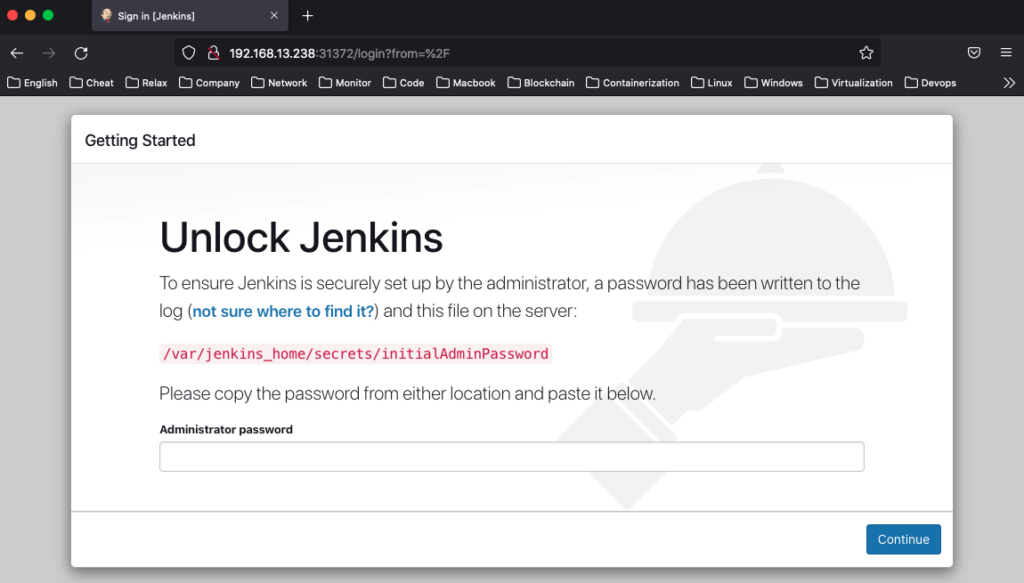Open the shield tracking protection icon
The height and width of the screenshot is (583, 1024).
tap(189, 53)
